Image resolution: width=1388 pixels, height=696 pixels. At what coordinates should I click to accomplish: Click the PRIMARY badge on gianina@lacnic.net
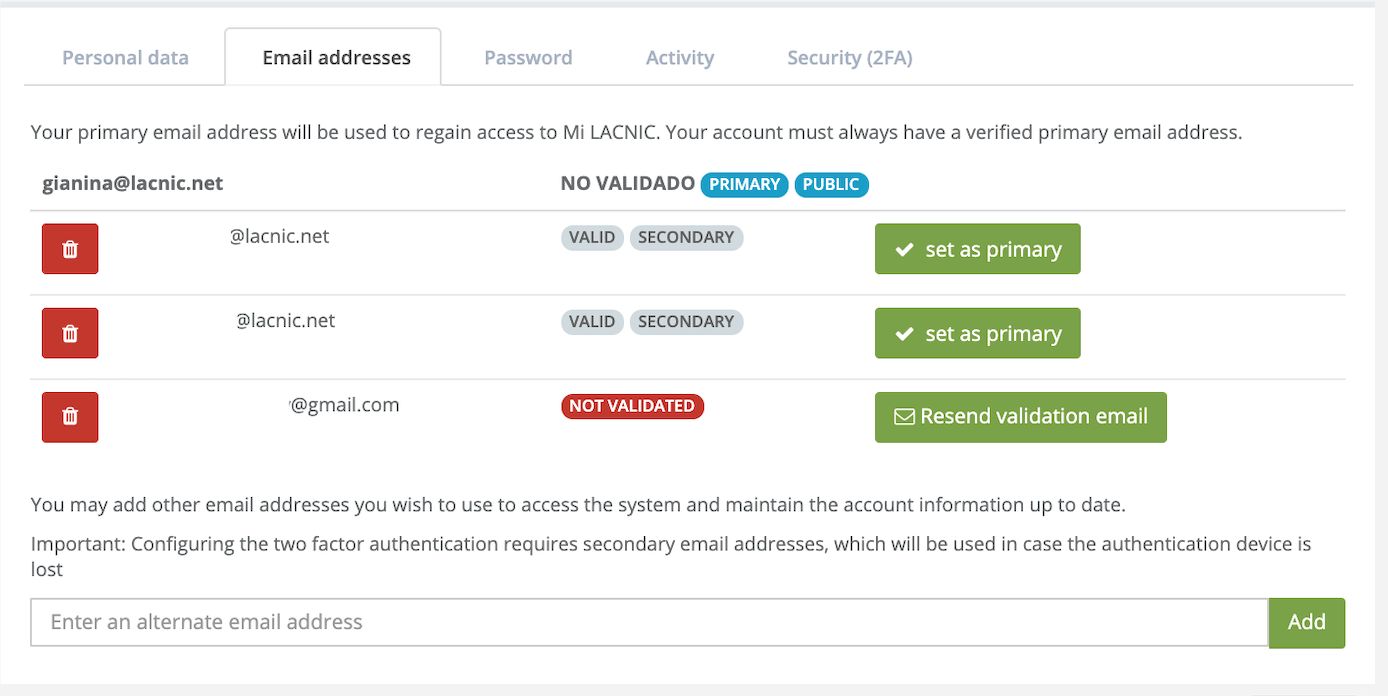[x=744, y=184]
